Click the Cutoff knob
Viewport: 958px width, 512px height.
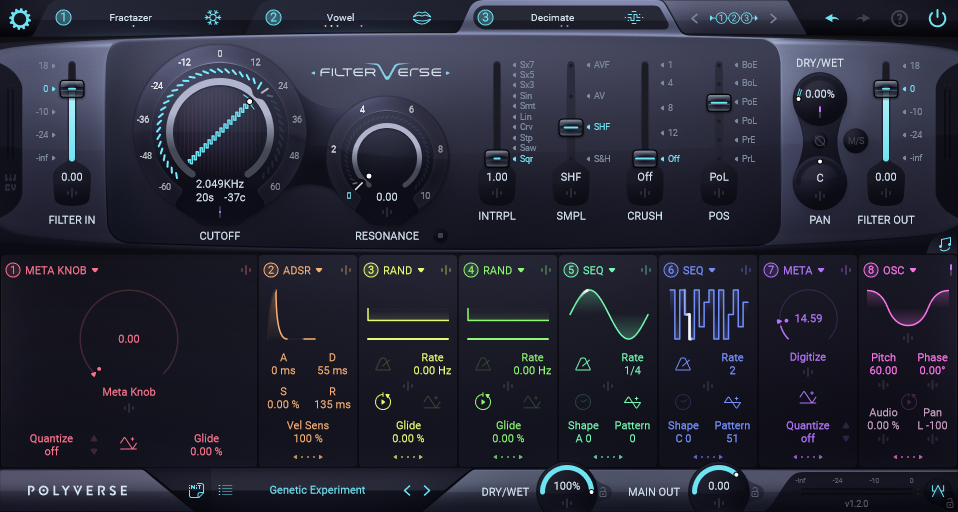219,130
